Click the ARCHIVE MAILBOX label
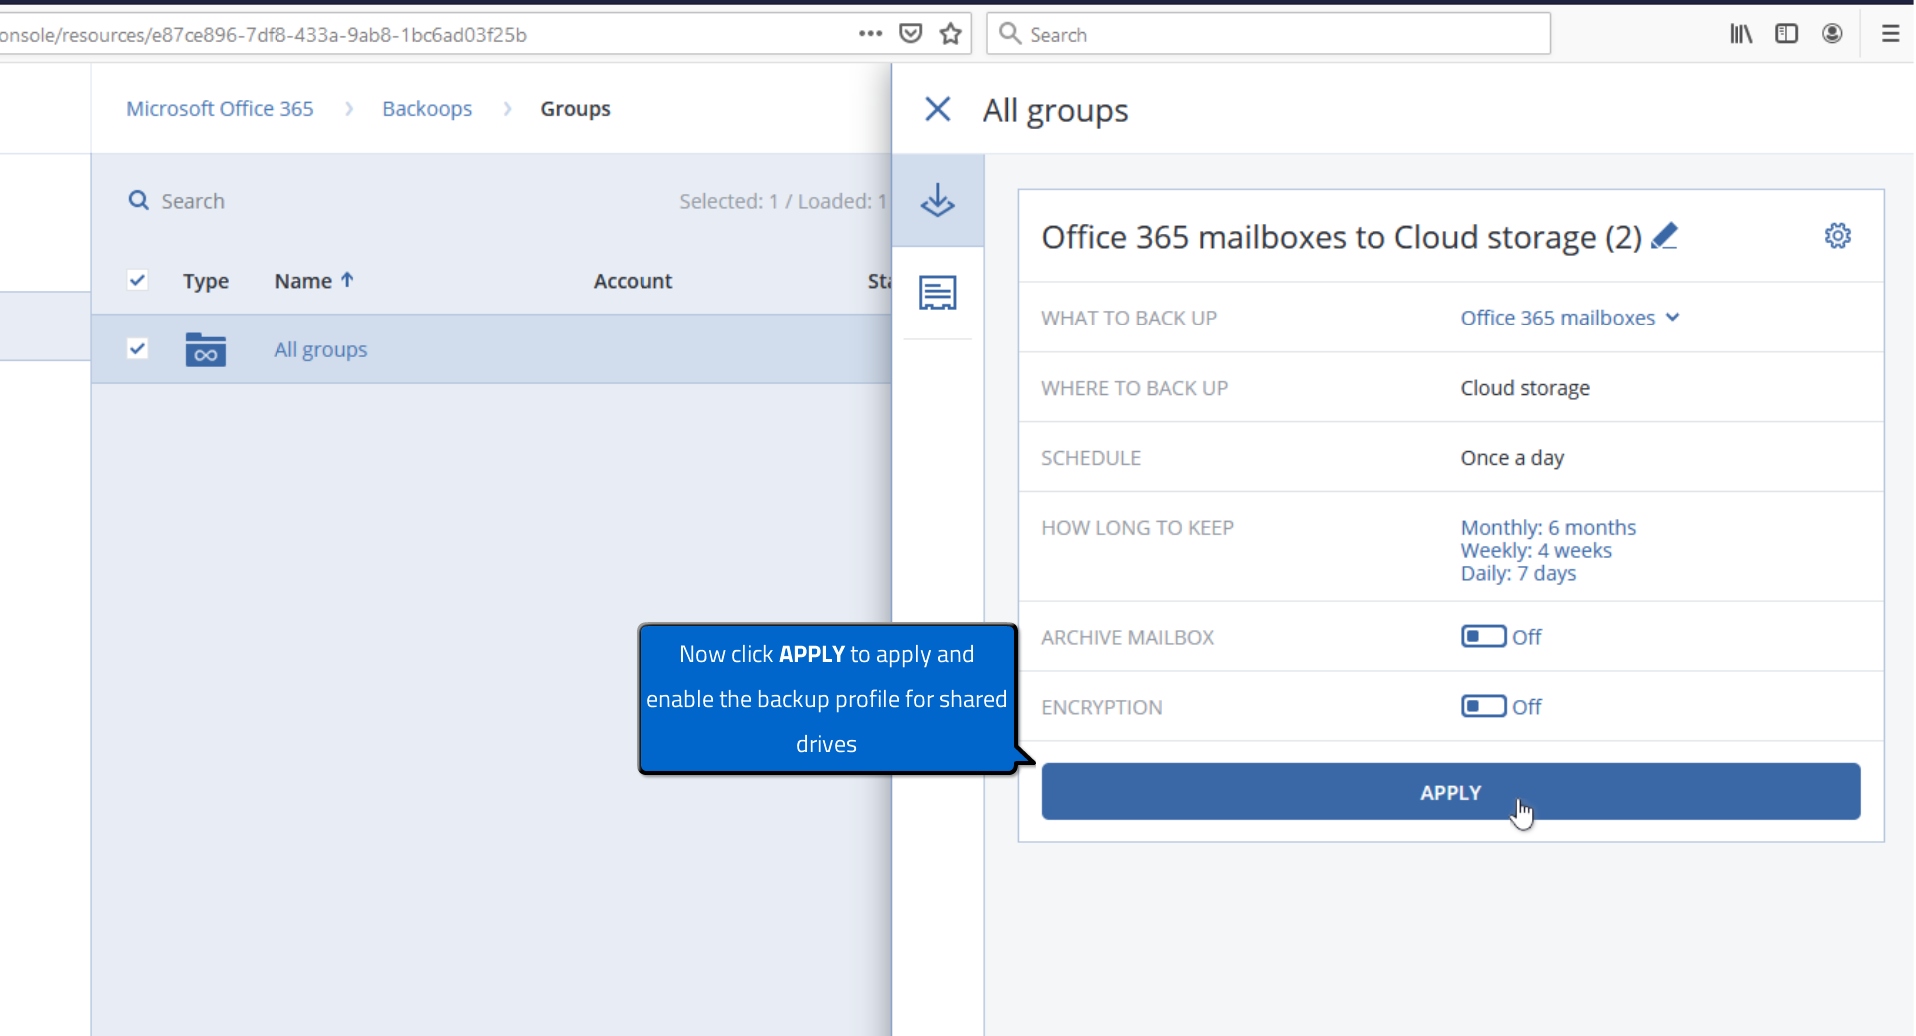The image size is (1916, 1036). [x=1128, y=637]
